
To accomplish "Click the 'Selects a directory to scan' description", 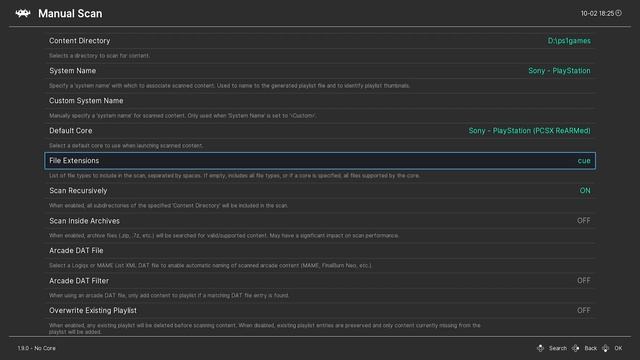I will 99,56.
